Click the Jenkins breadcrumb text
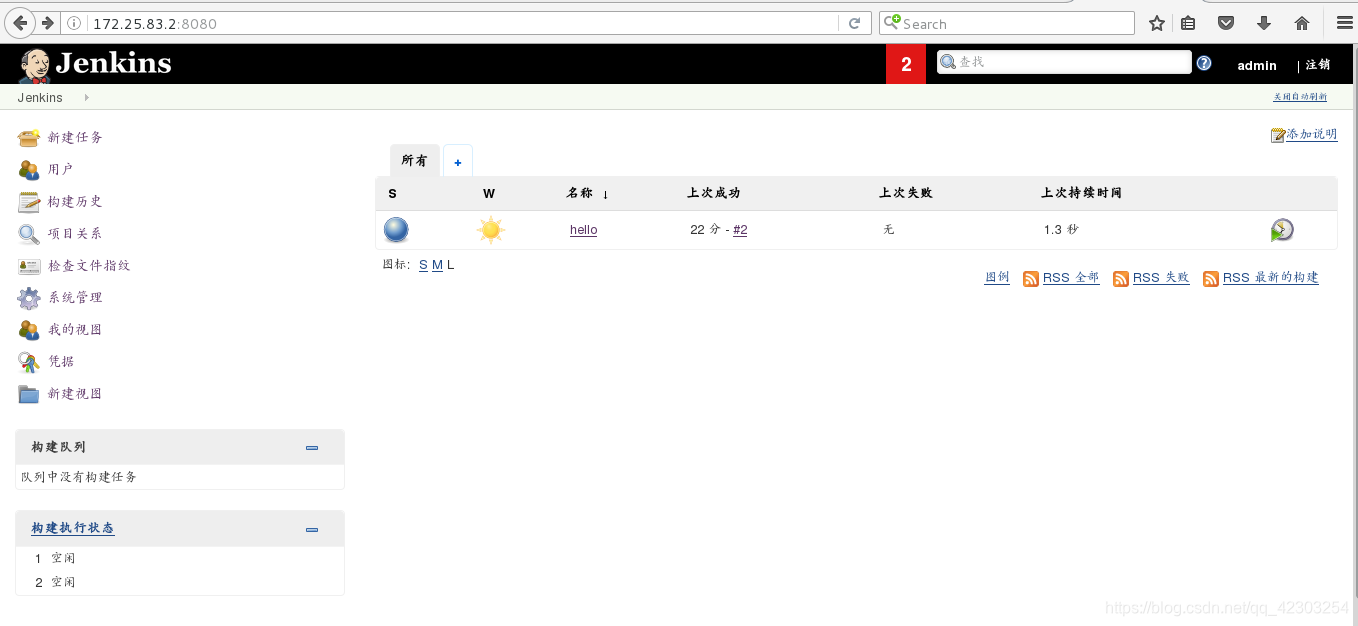Viewport: 1358px width, 626px height. 40,97
